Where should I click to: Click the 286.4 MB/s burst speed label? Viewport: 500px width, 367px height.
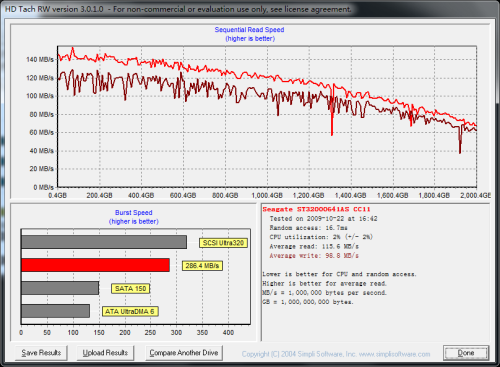202,266
